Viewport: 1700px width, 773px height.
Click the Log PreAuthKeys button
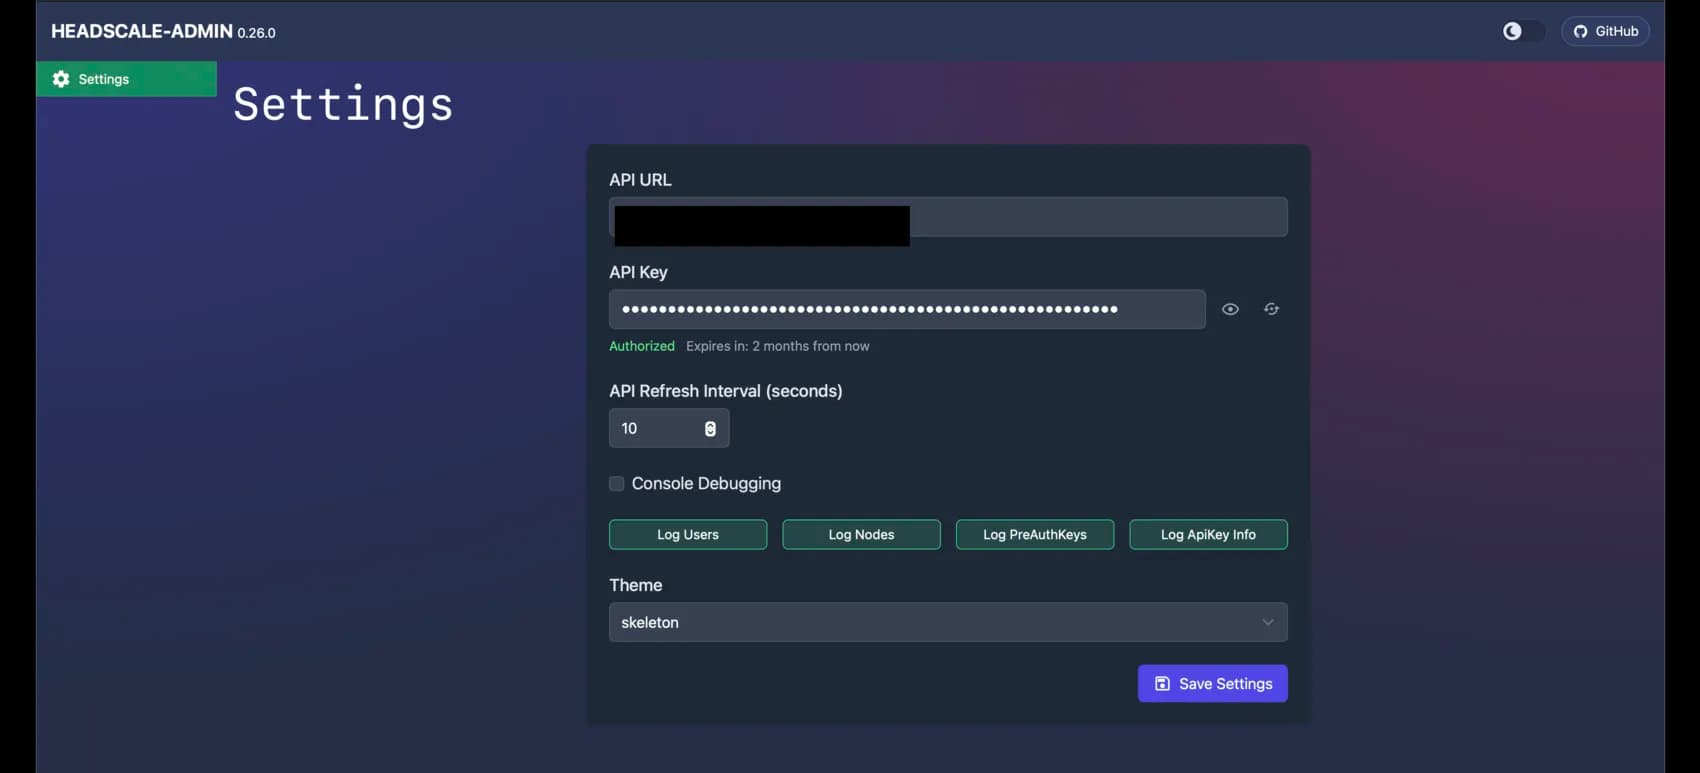1035,535
